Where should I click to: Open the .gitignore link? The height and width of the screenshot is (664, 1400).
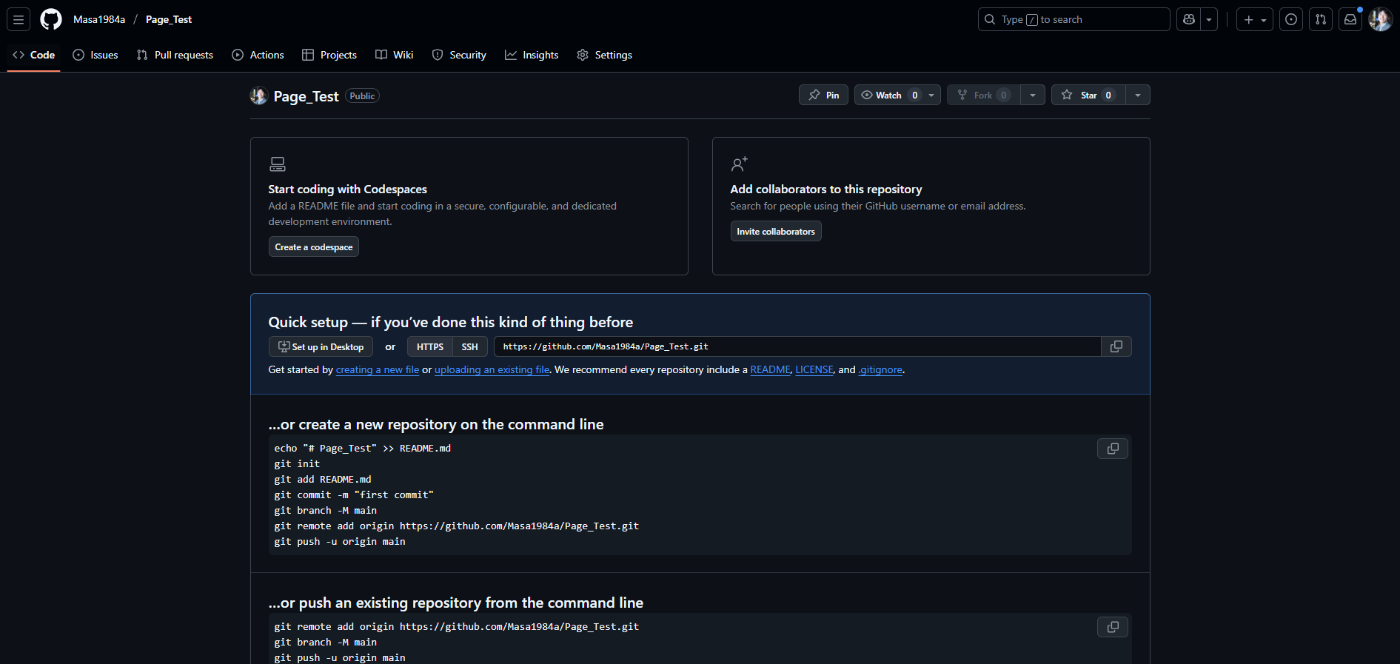pyautogui.click(x=881, y=370)
